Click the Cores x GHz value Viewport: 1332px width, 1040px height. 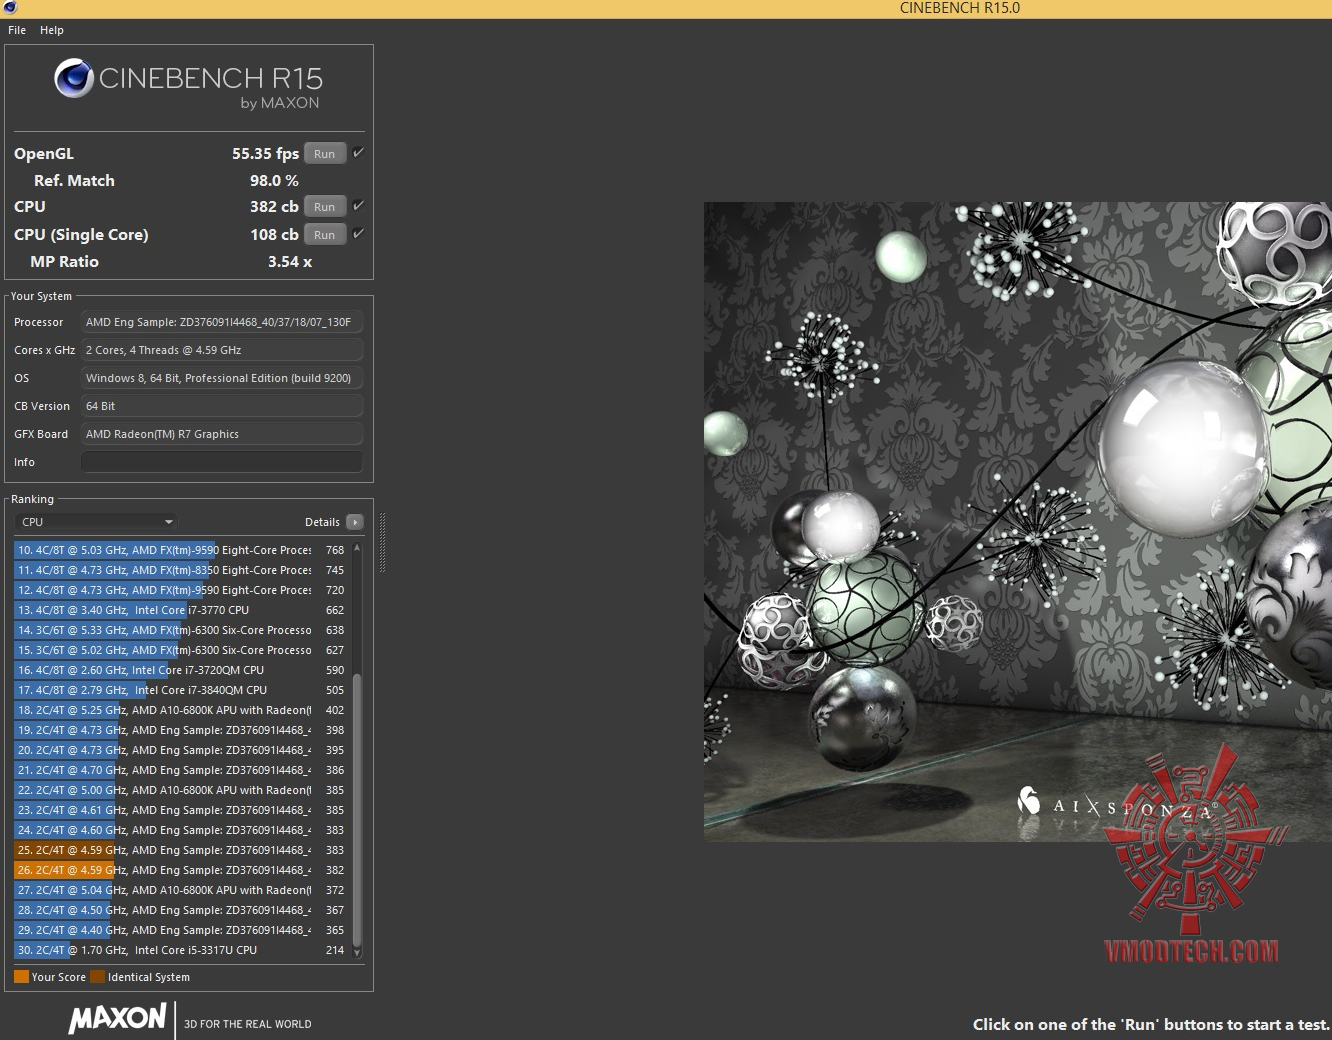point(221,350)
